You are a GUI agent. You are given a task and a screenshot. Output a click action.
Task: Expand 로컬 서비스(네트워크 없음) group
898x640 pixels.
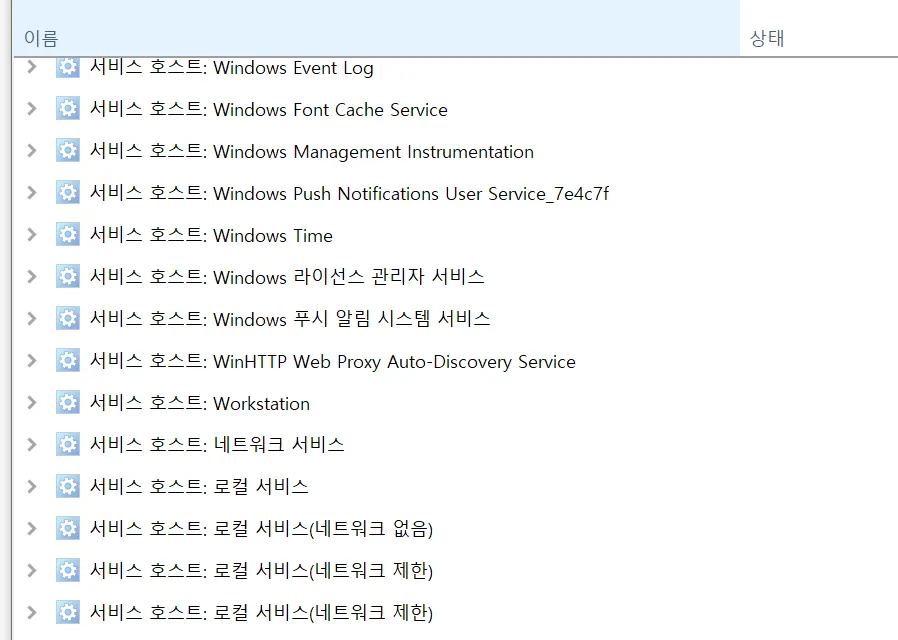(32, 528)
